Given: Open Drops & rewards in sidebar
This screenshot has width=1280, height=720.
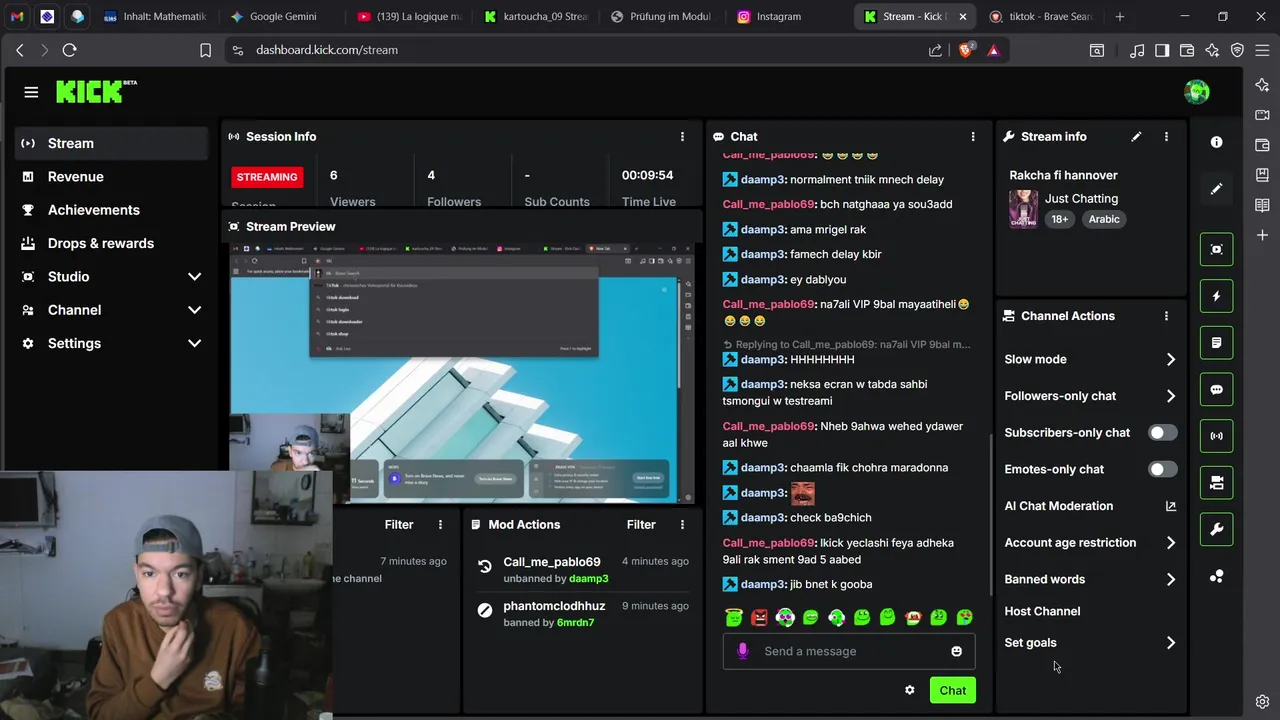Looking at the screenshot, I should point(111,243).
